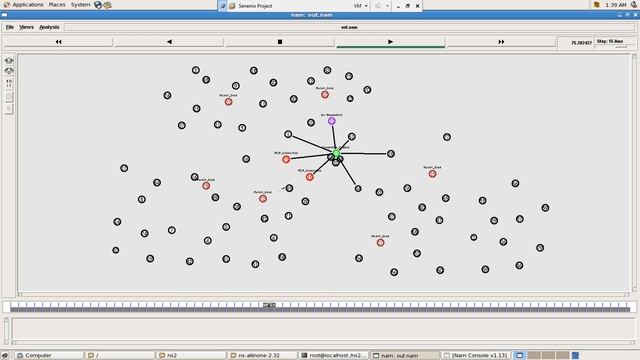Click the edit/view mode icon in left toolbar

pos(9,83)
